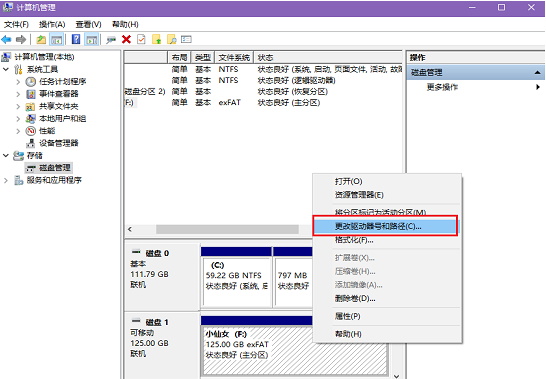This screenshot has height=379, width=546.
Task: Select 属性(P) Properties in context menu
Action: click(x=348, y=316)
